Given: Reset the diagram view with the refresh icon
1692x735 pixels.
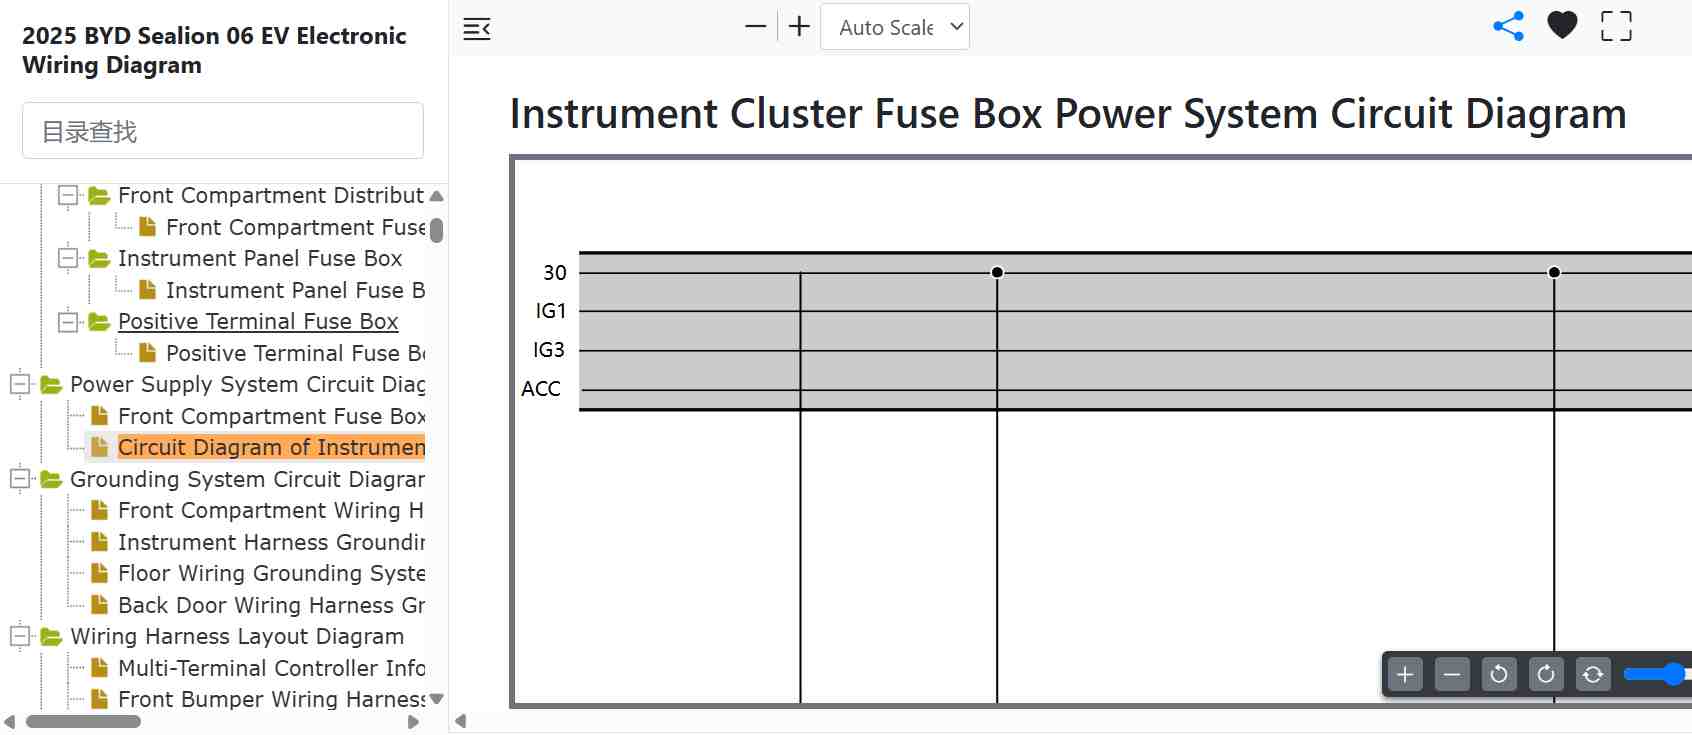Looking at the screenshot, I should 1593,675.
